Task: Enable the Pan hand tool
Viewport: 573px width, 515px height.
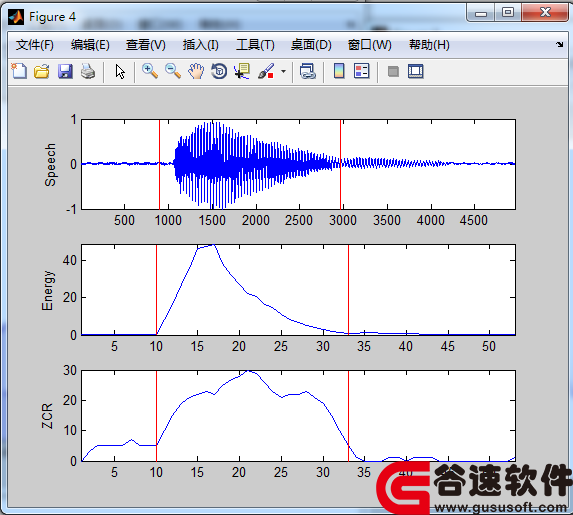Action: 196,71
